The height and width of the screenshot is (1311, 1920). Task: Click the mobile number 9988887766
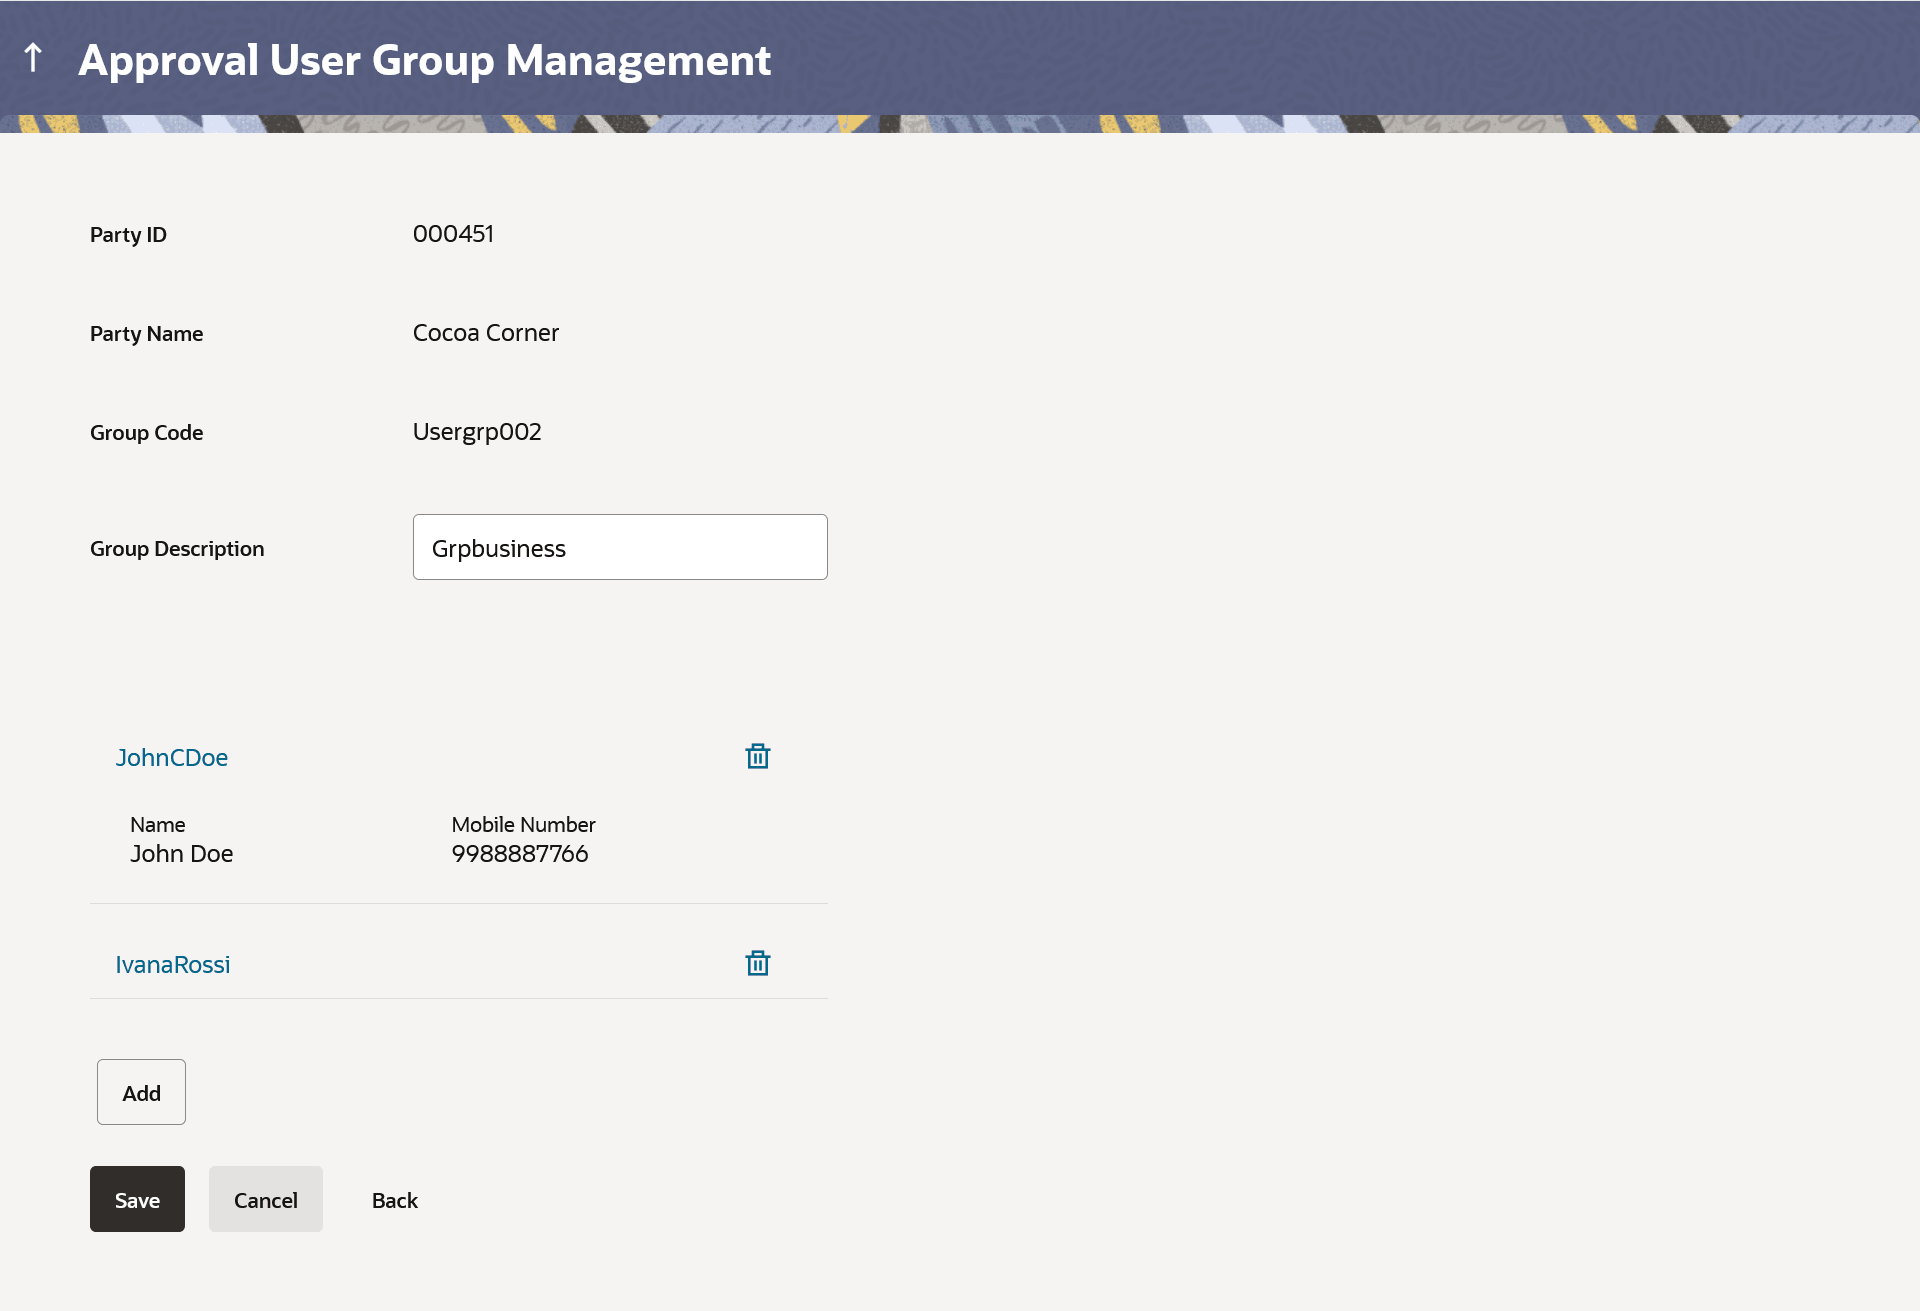[520, 854]
